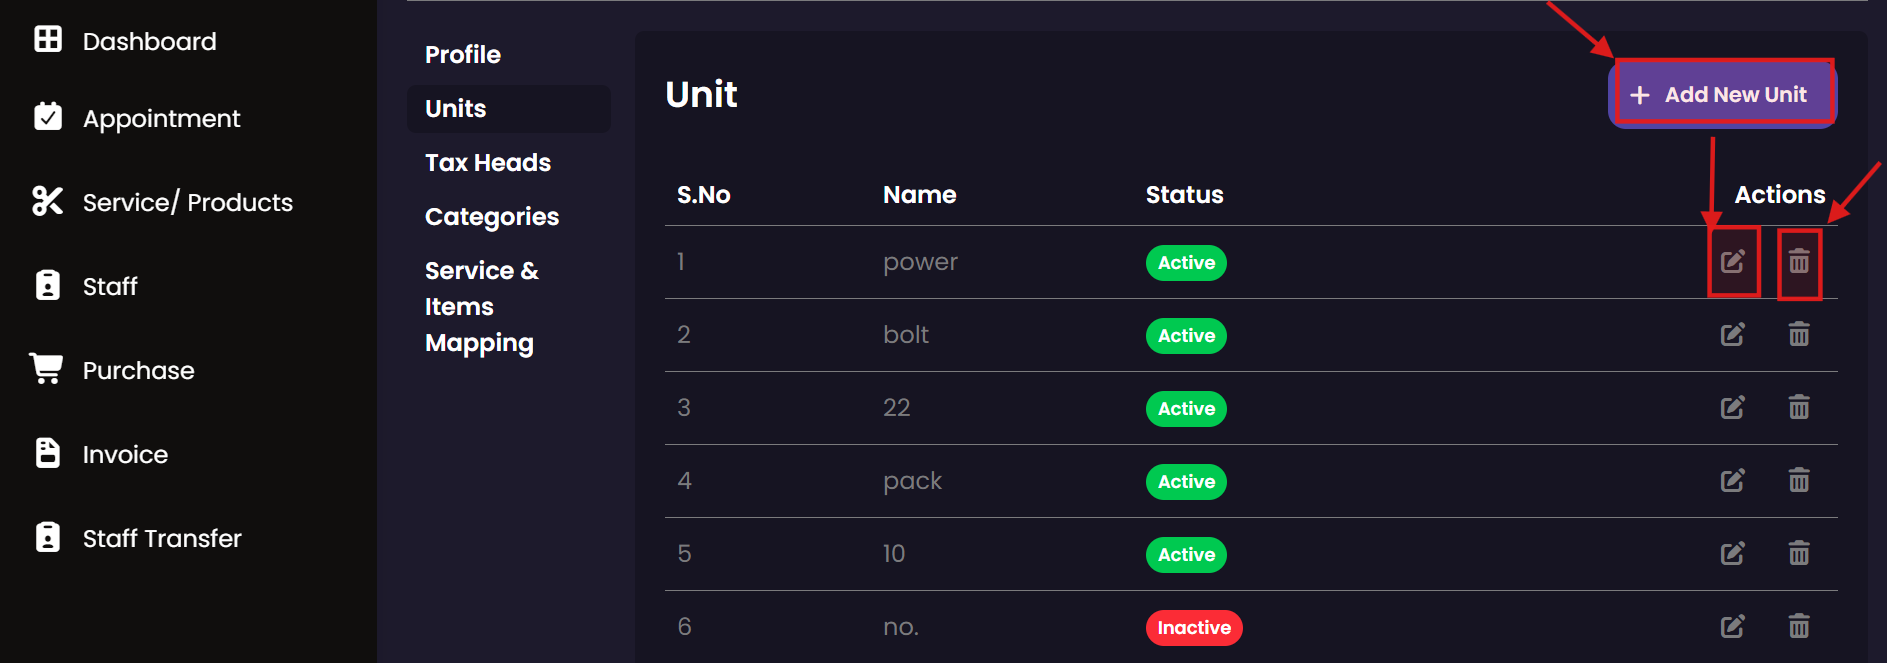Click the Dashboard grid icon

[x=48, y=39]
